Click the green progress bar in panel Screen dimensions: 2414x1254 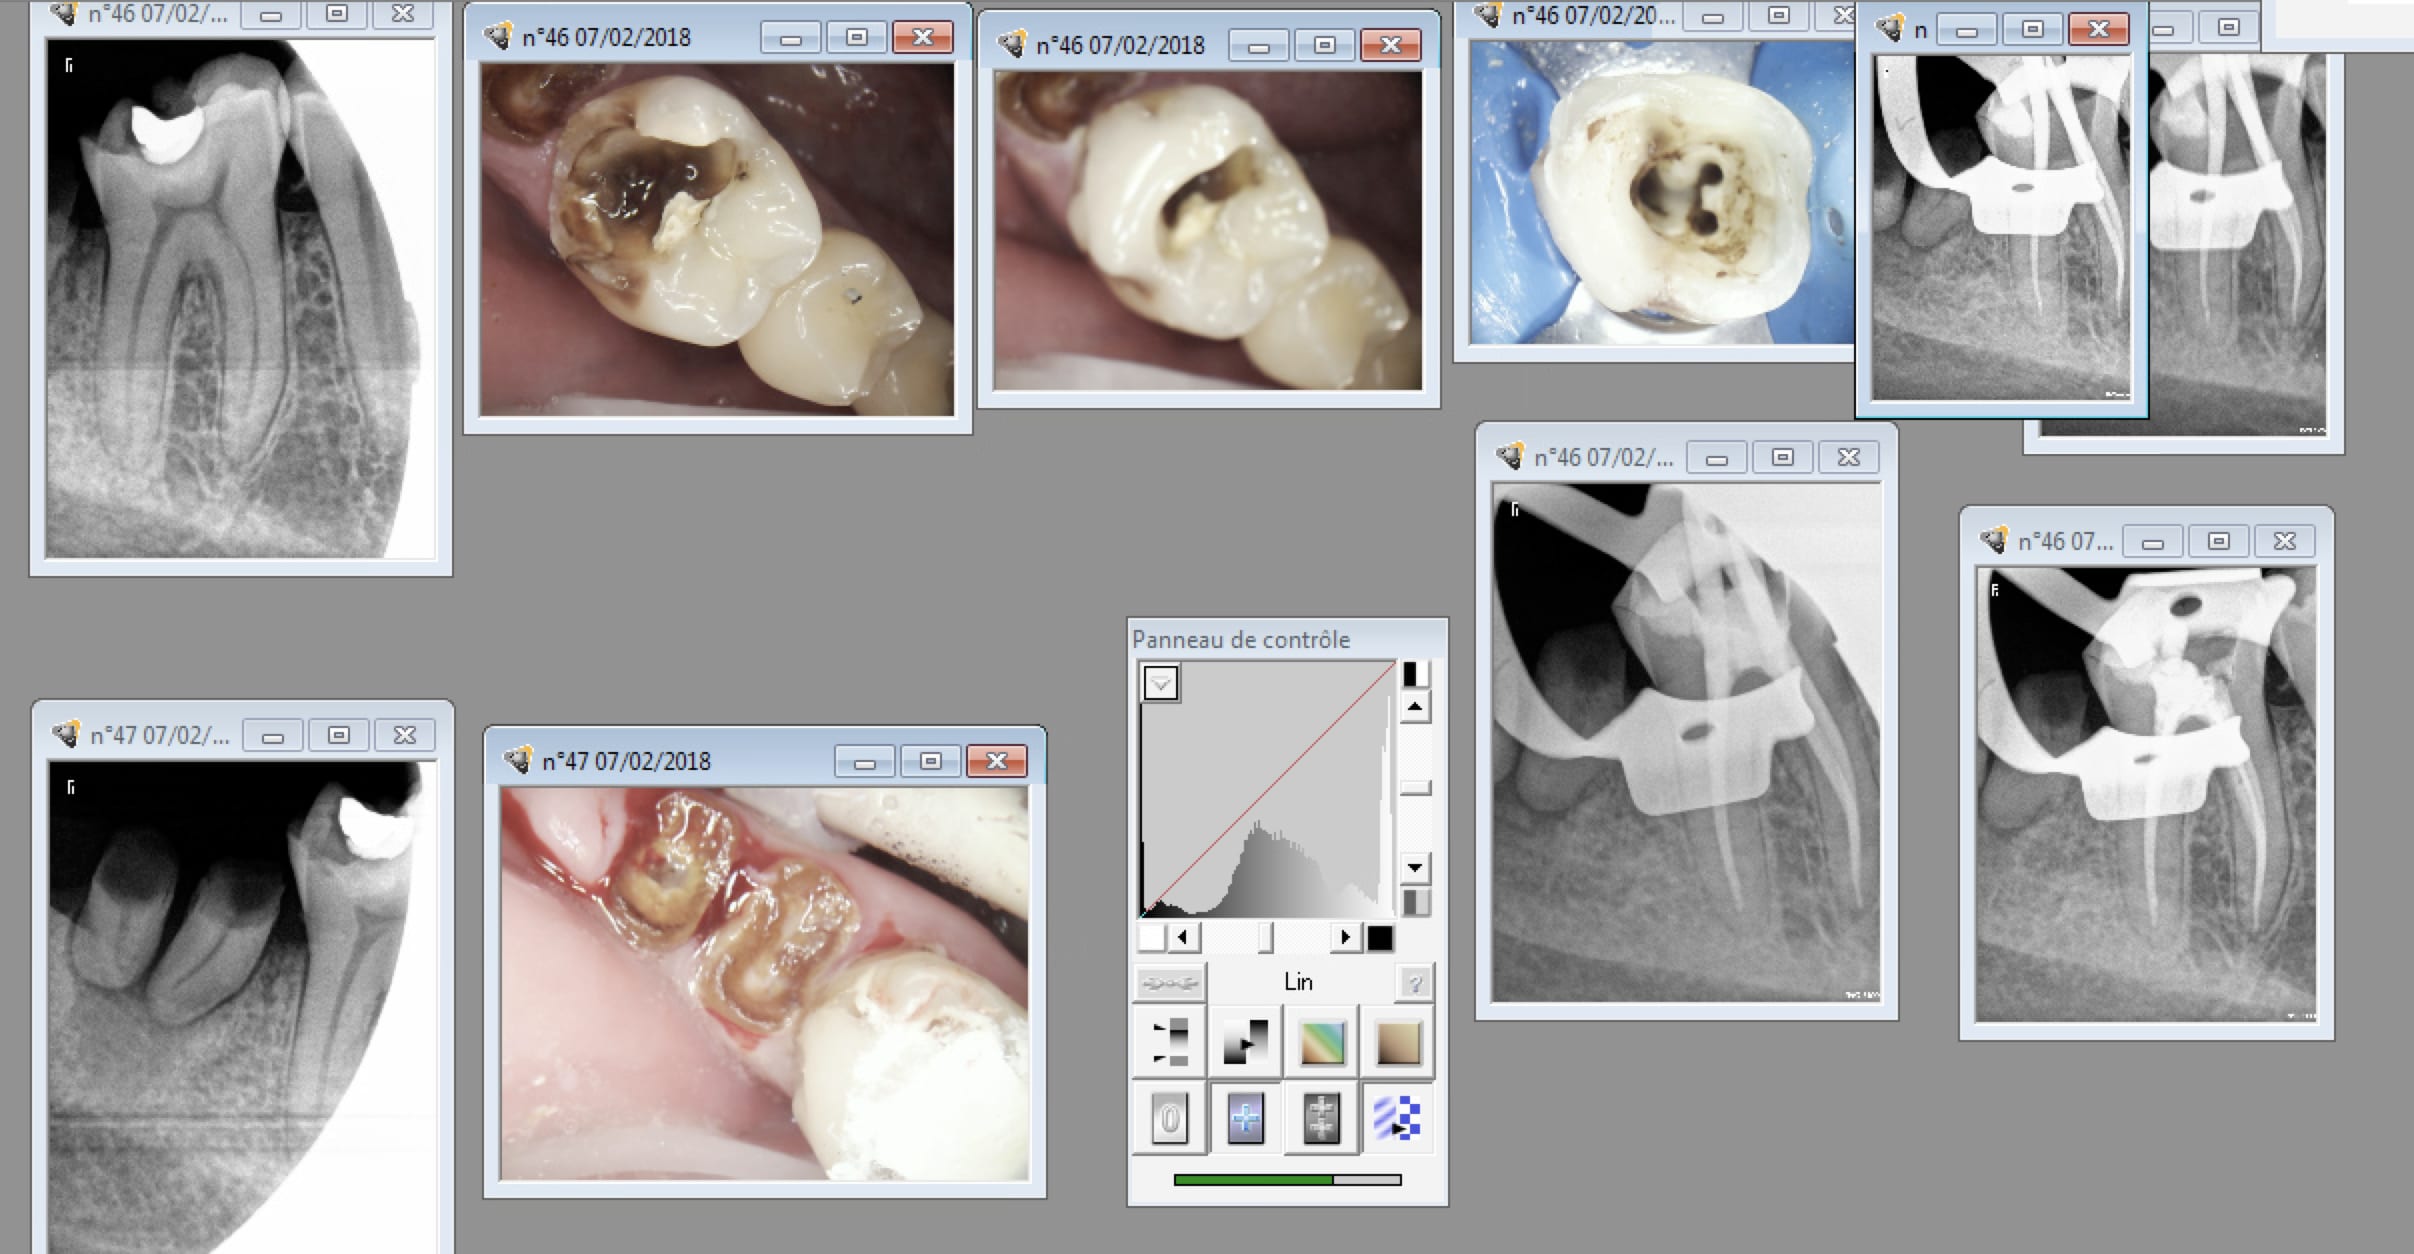point(1253,1180)
